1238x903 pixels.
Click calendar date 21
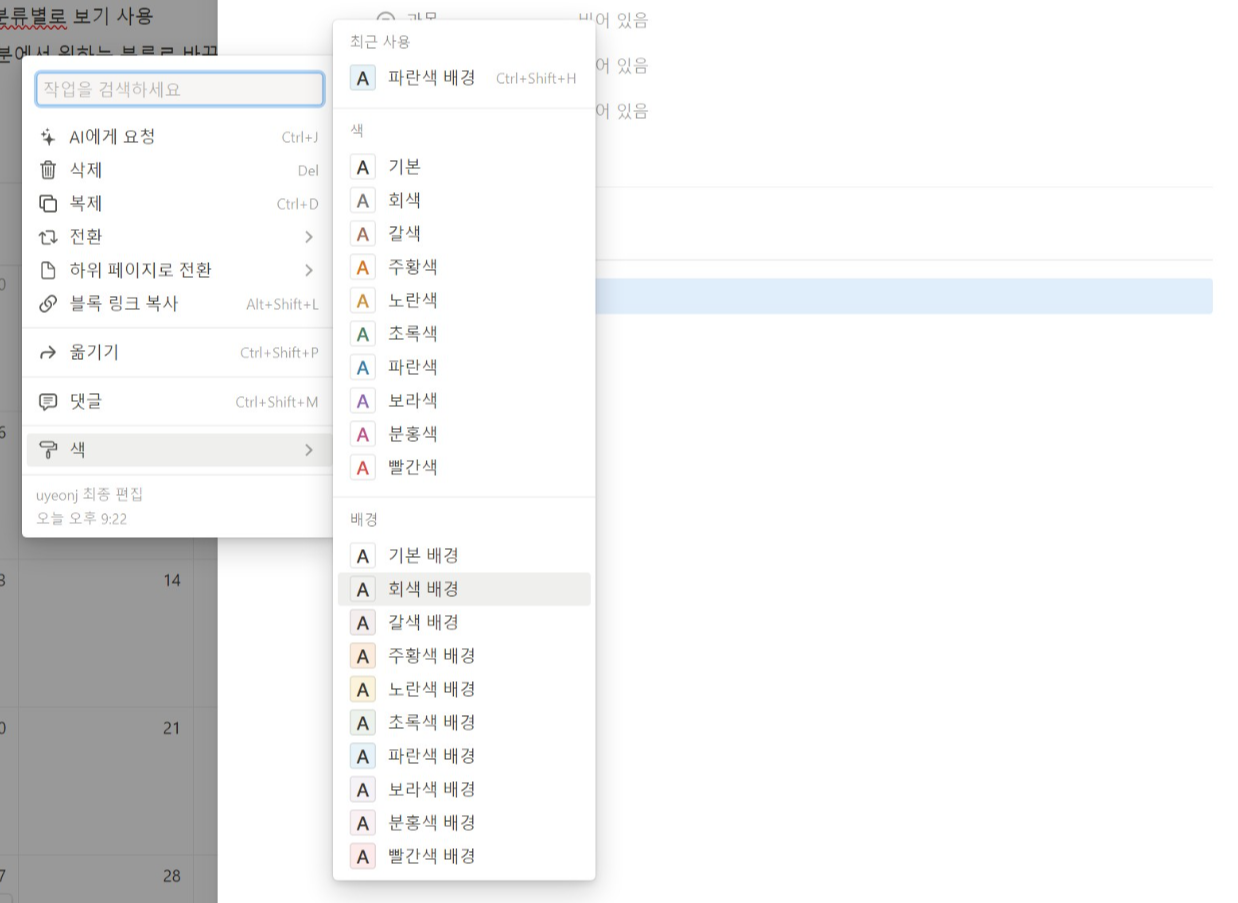tap(171, 728)
